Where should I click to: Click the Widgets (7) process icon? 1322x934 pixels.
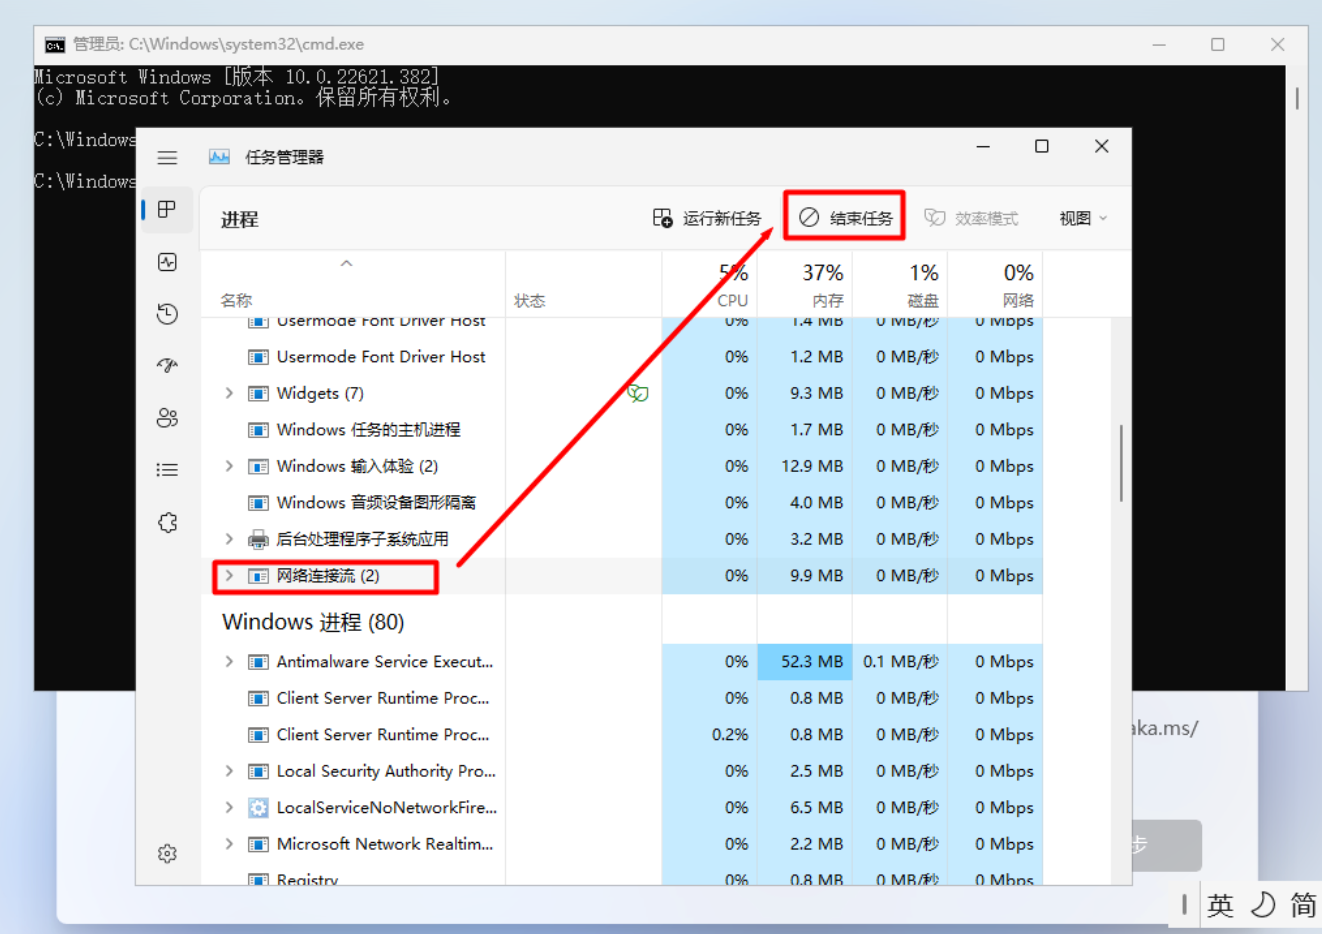258,393
